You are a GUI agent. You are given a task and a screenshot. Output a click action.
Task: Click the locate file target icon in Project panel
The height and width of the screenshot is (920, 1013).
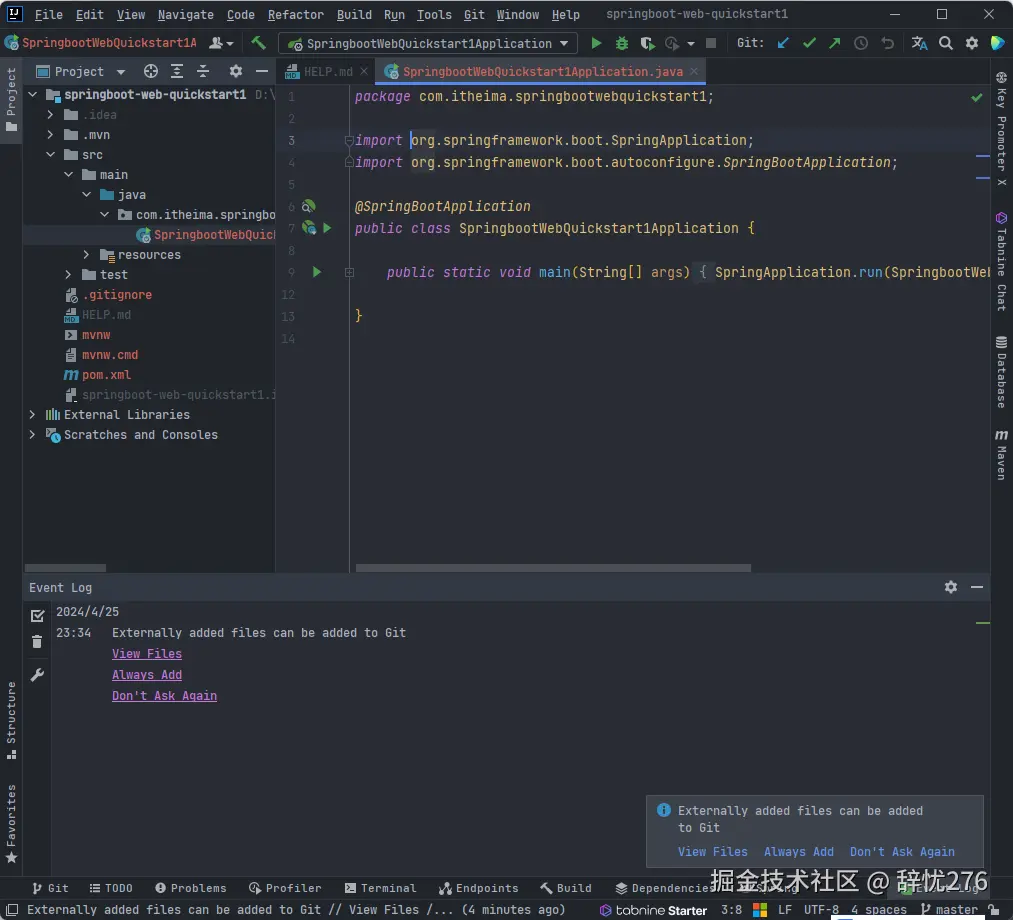pos(151,71)
